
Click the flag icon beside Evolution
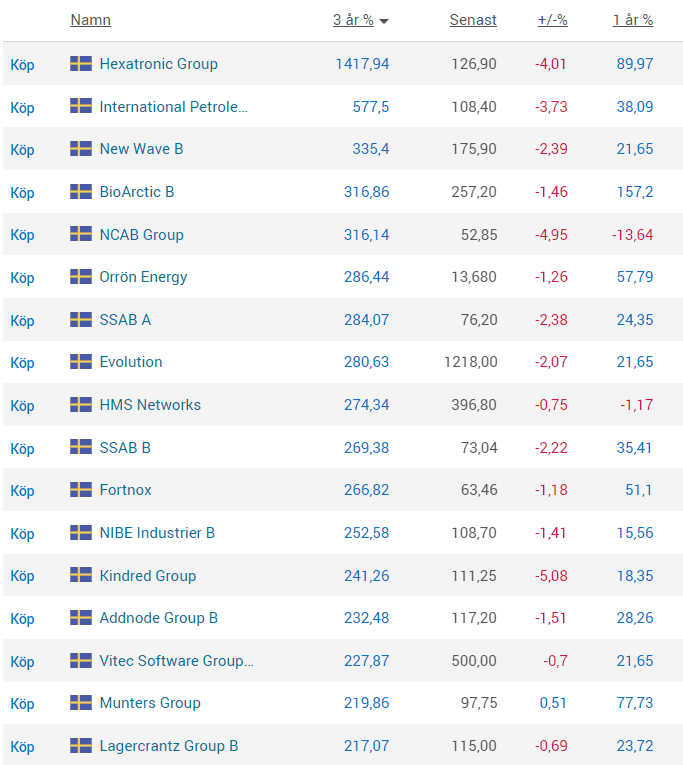[81, 362]
